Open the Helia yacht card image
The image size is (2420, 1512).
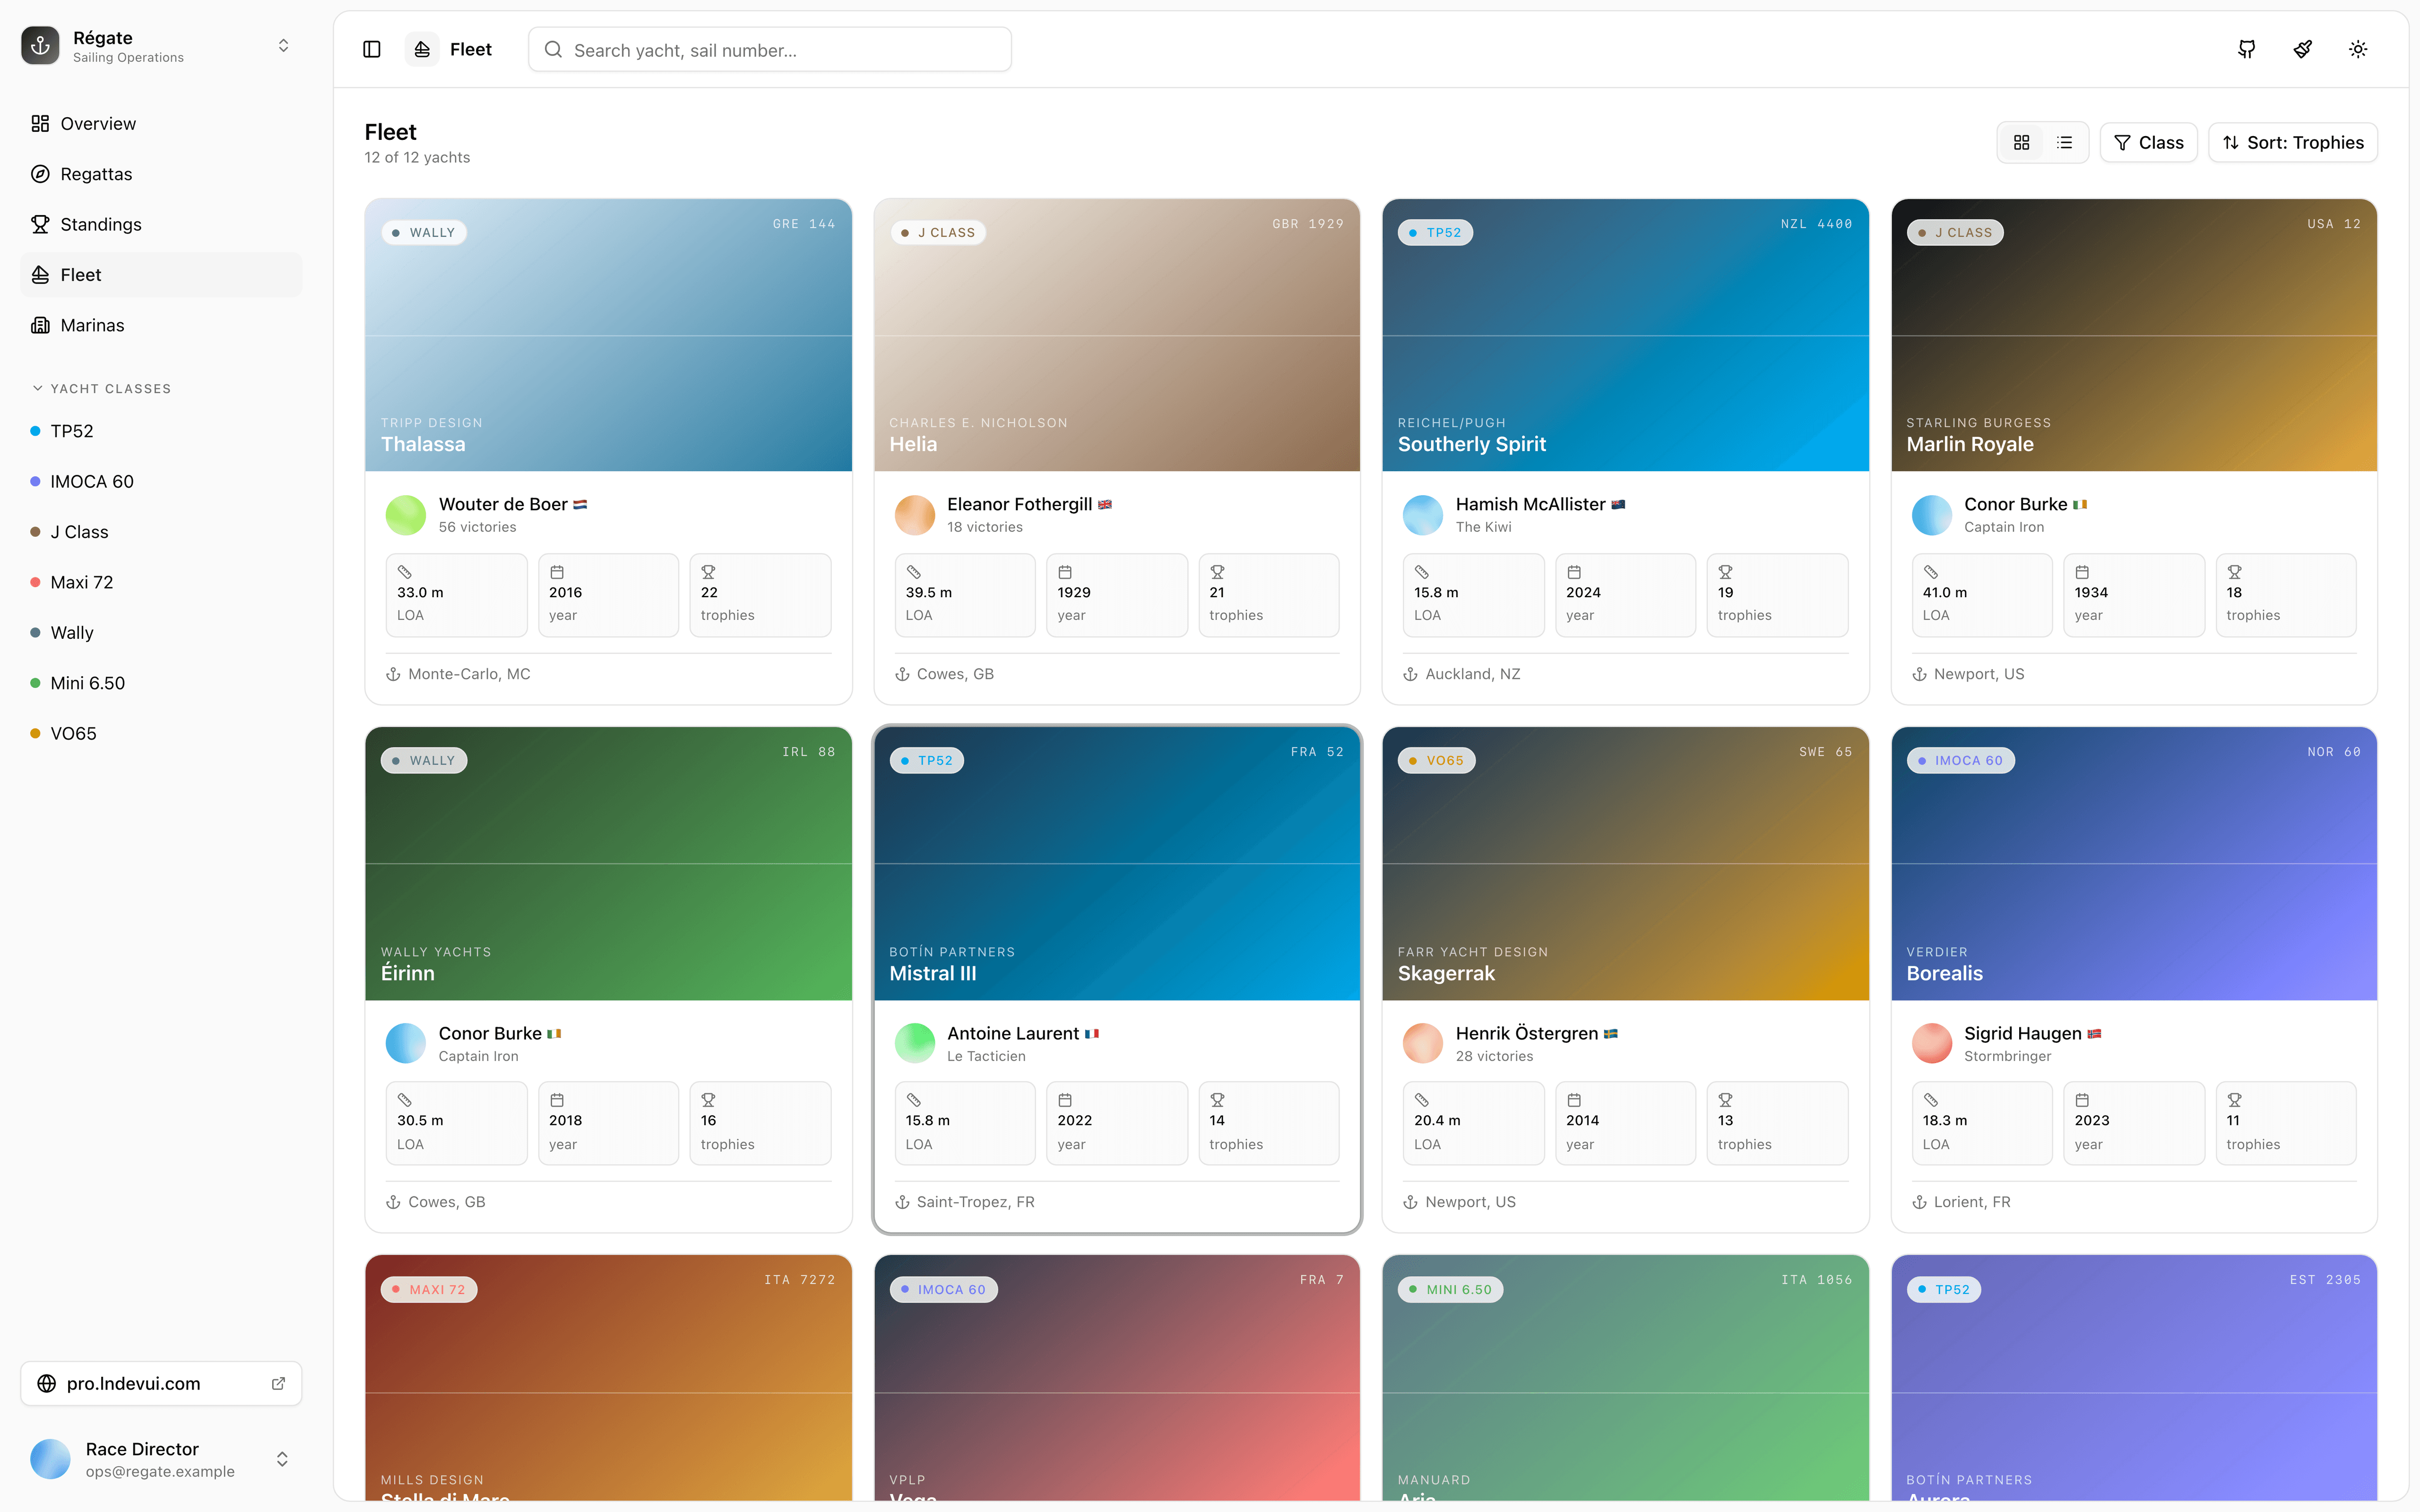pyautogui.click(x=1116, y=335)
